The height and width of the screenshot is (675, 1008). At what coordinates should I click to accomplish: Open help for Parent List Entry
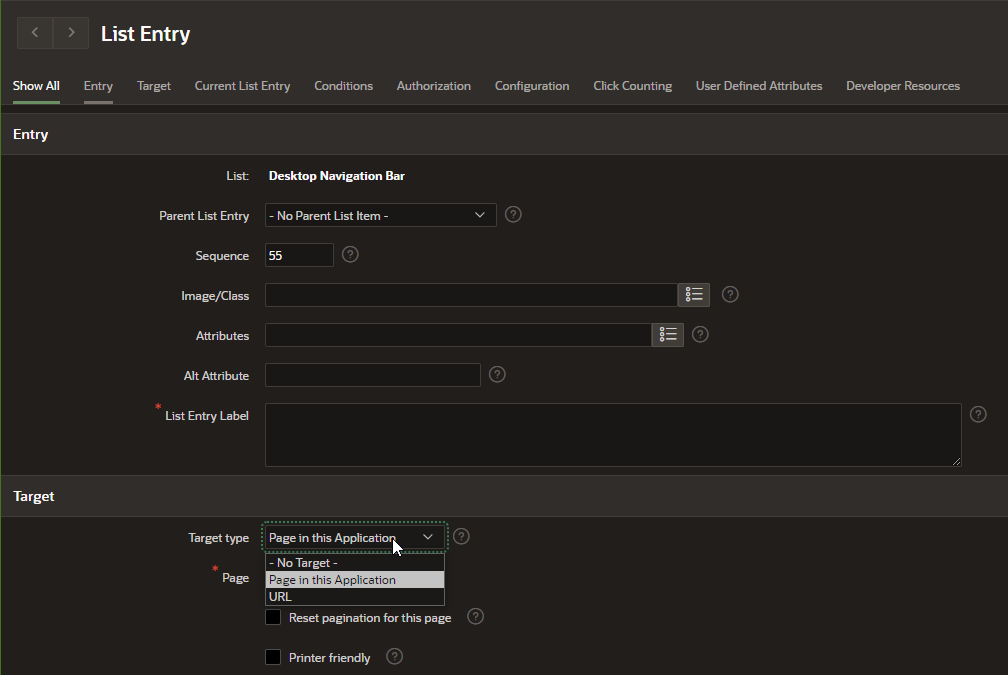click(513, 215)
